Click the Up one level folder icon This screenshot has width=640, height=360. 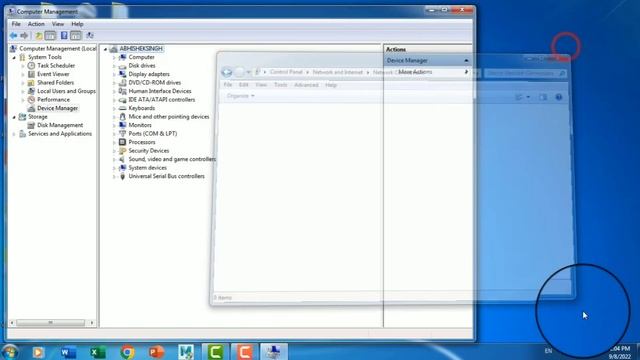tap(38, 36)
